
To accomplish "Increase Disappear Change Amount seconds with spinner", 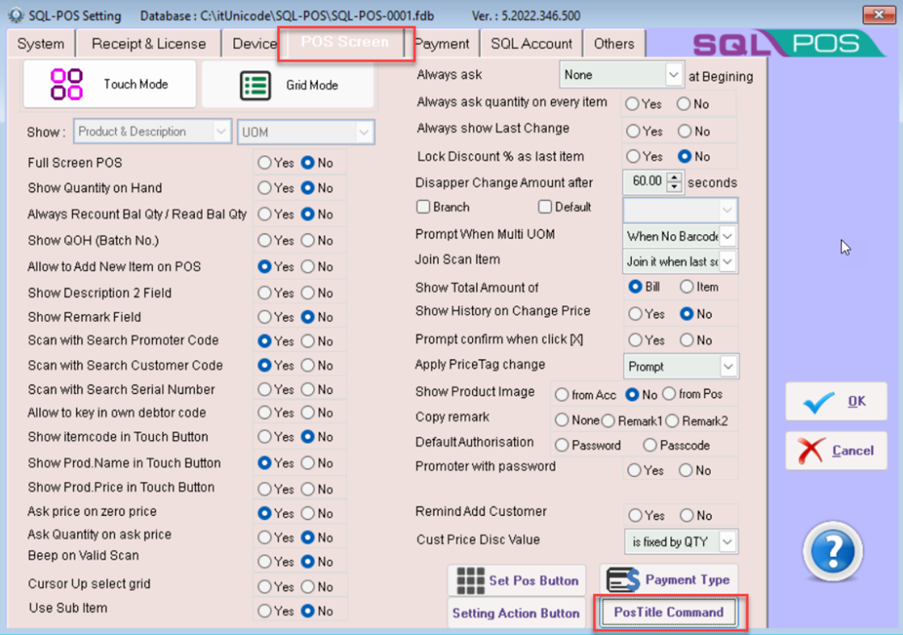I will [674, 177].
